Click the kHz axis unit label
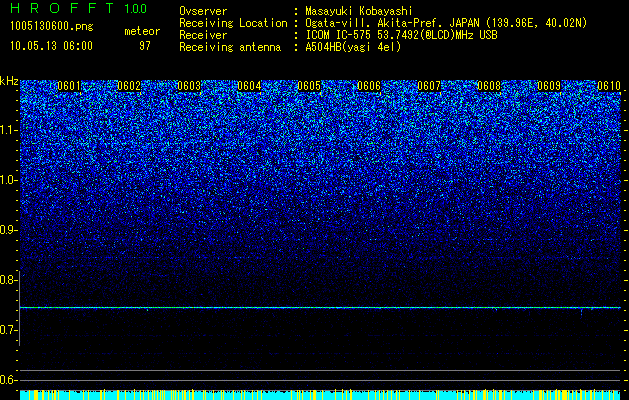 [x=9, y=81]
